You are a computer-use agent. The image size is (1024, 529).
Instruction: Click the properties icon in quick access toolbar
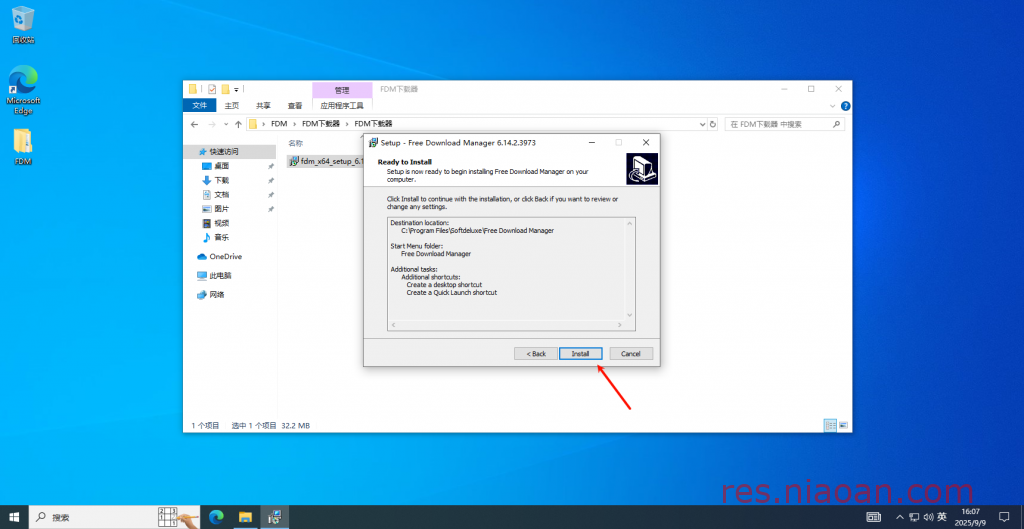pos(212,89)
